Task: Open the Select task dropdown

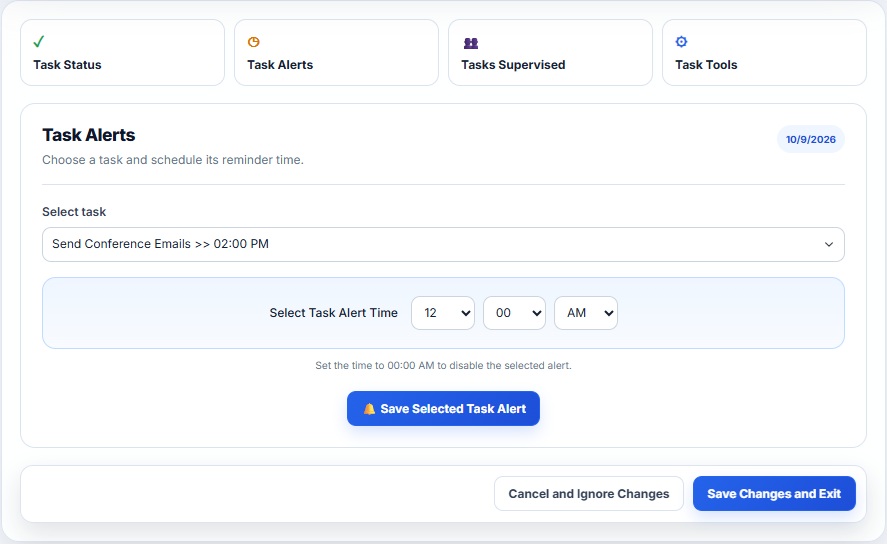Action: pyautogui.click(x=443, y=244)
